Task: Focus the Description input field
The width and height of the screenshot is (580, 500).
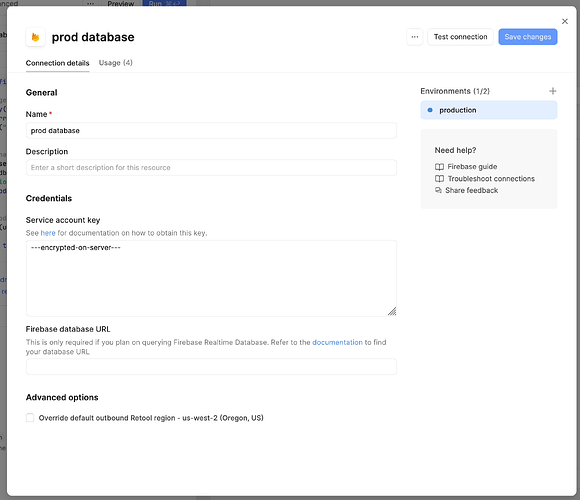Action: point(211,168)
